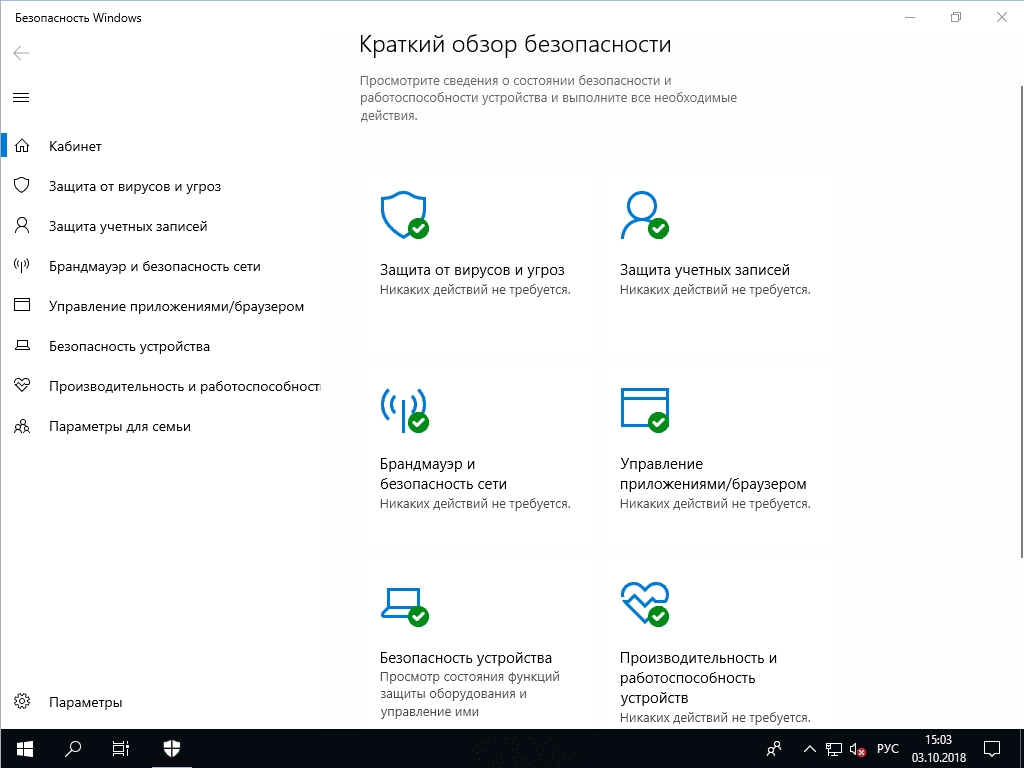Open the Windows Start menu
Viewport: 1024px width, 768px height.
click(25, 748)
